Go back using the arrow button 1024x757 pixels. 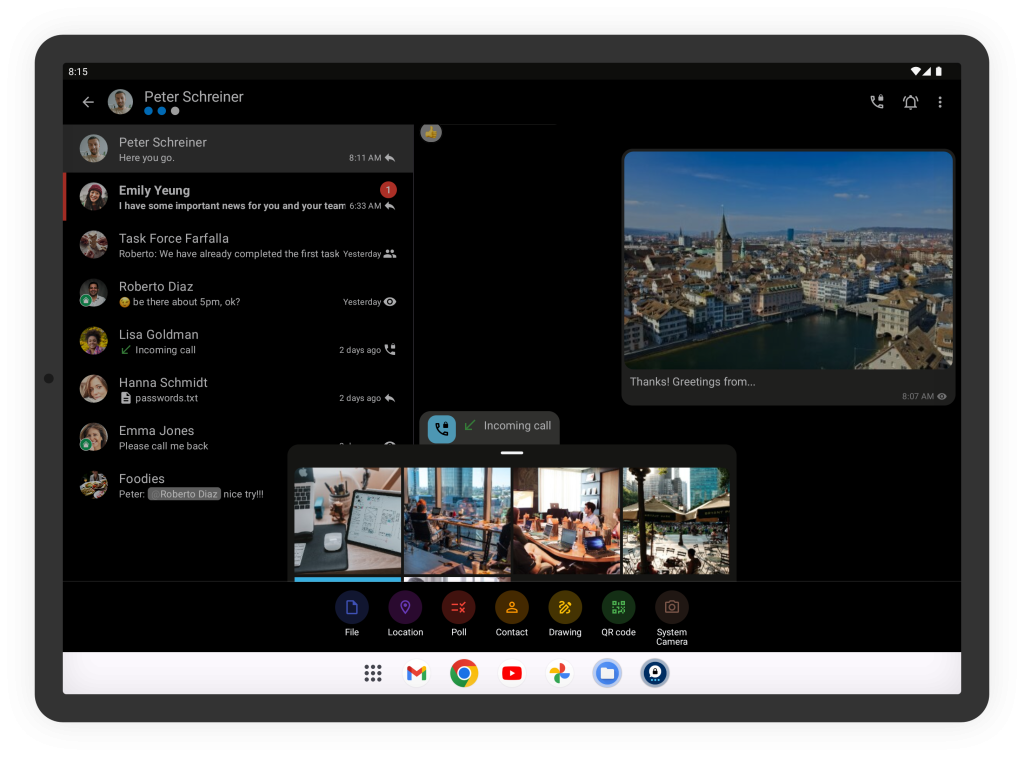click(x=88, y=102)
